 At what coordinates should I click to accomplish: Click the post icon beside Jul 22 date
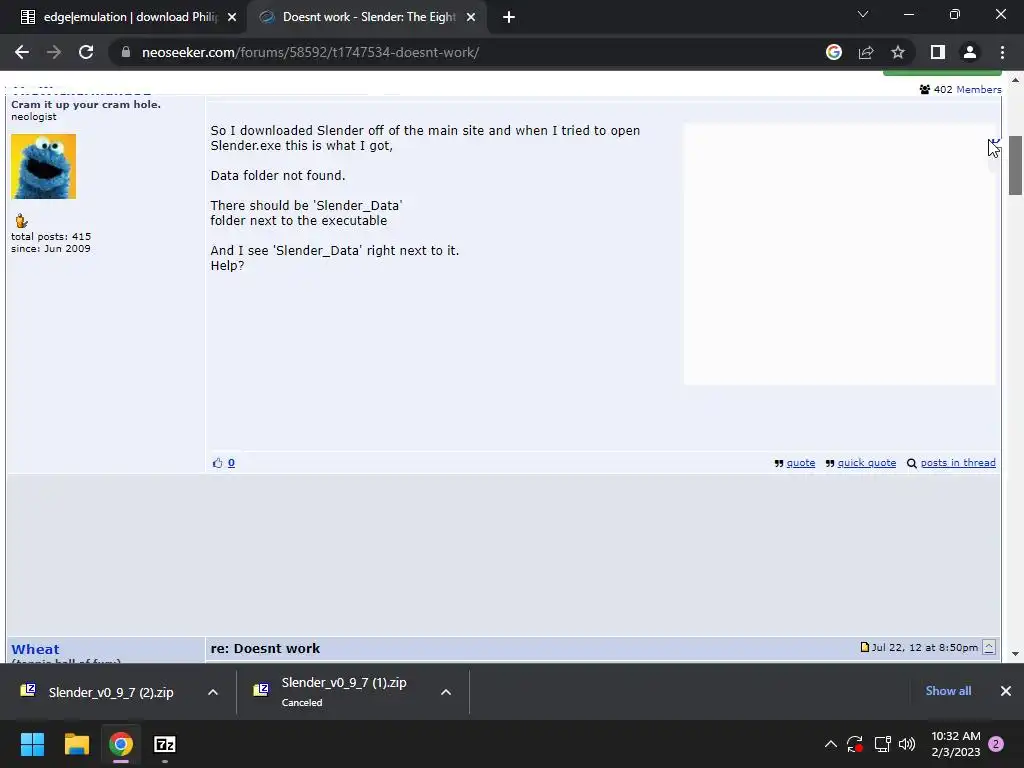[x=865, y=647]
